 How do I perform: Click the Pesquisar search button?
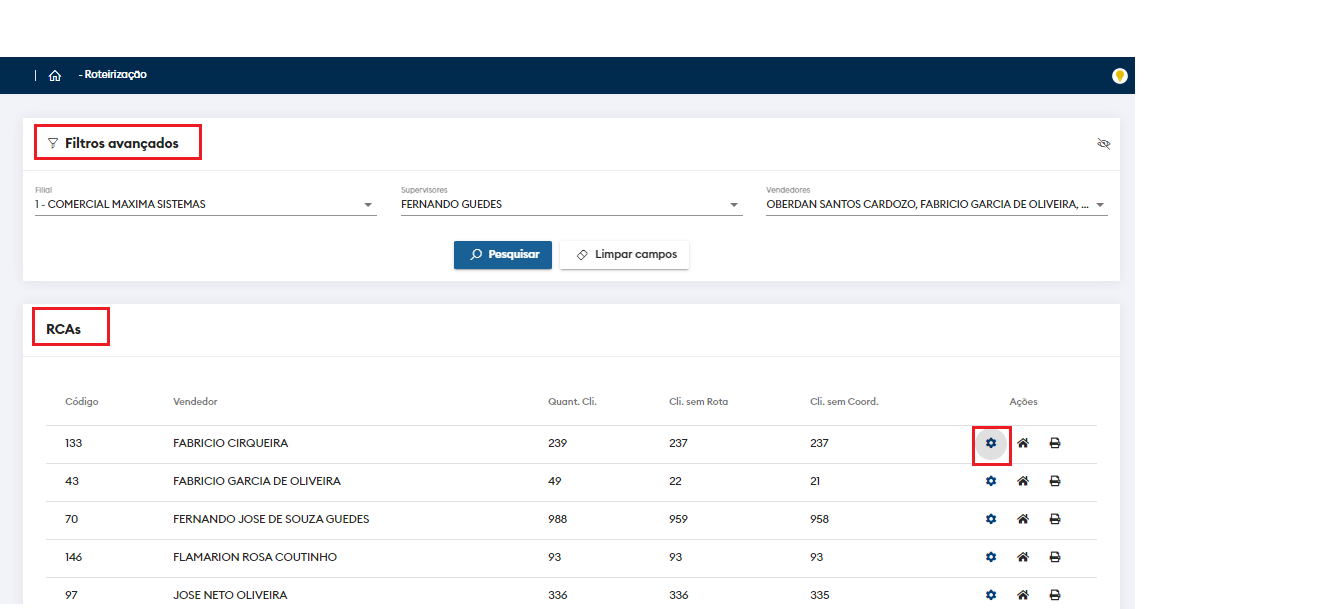coord(503,255)
